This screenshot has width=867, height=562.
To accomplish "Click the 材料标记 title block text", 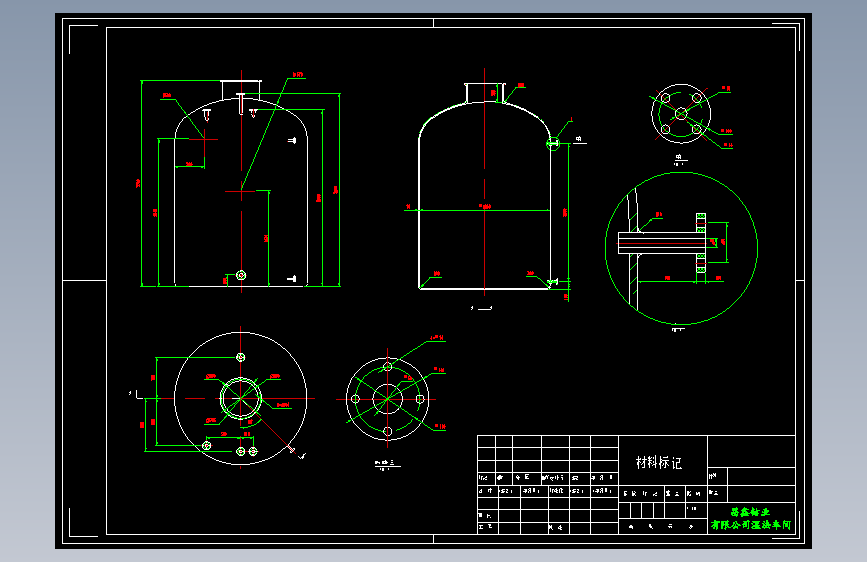I will click(659, 462).
